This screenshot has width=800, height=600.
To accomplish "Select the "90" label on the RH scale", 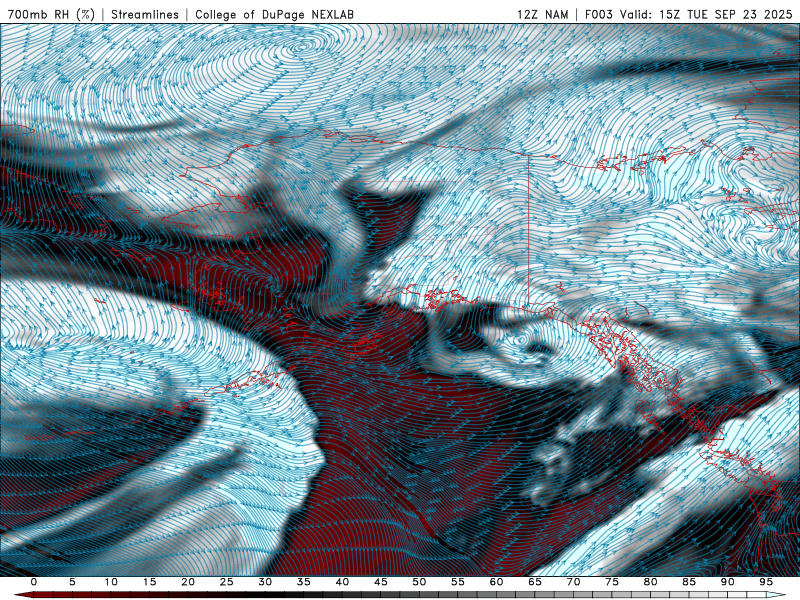I will [x=728, y=582].
